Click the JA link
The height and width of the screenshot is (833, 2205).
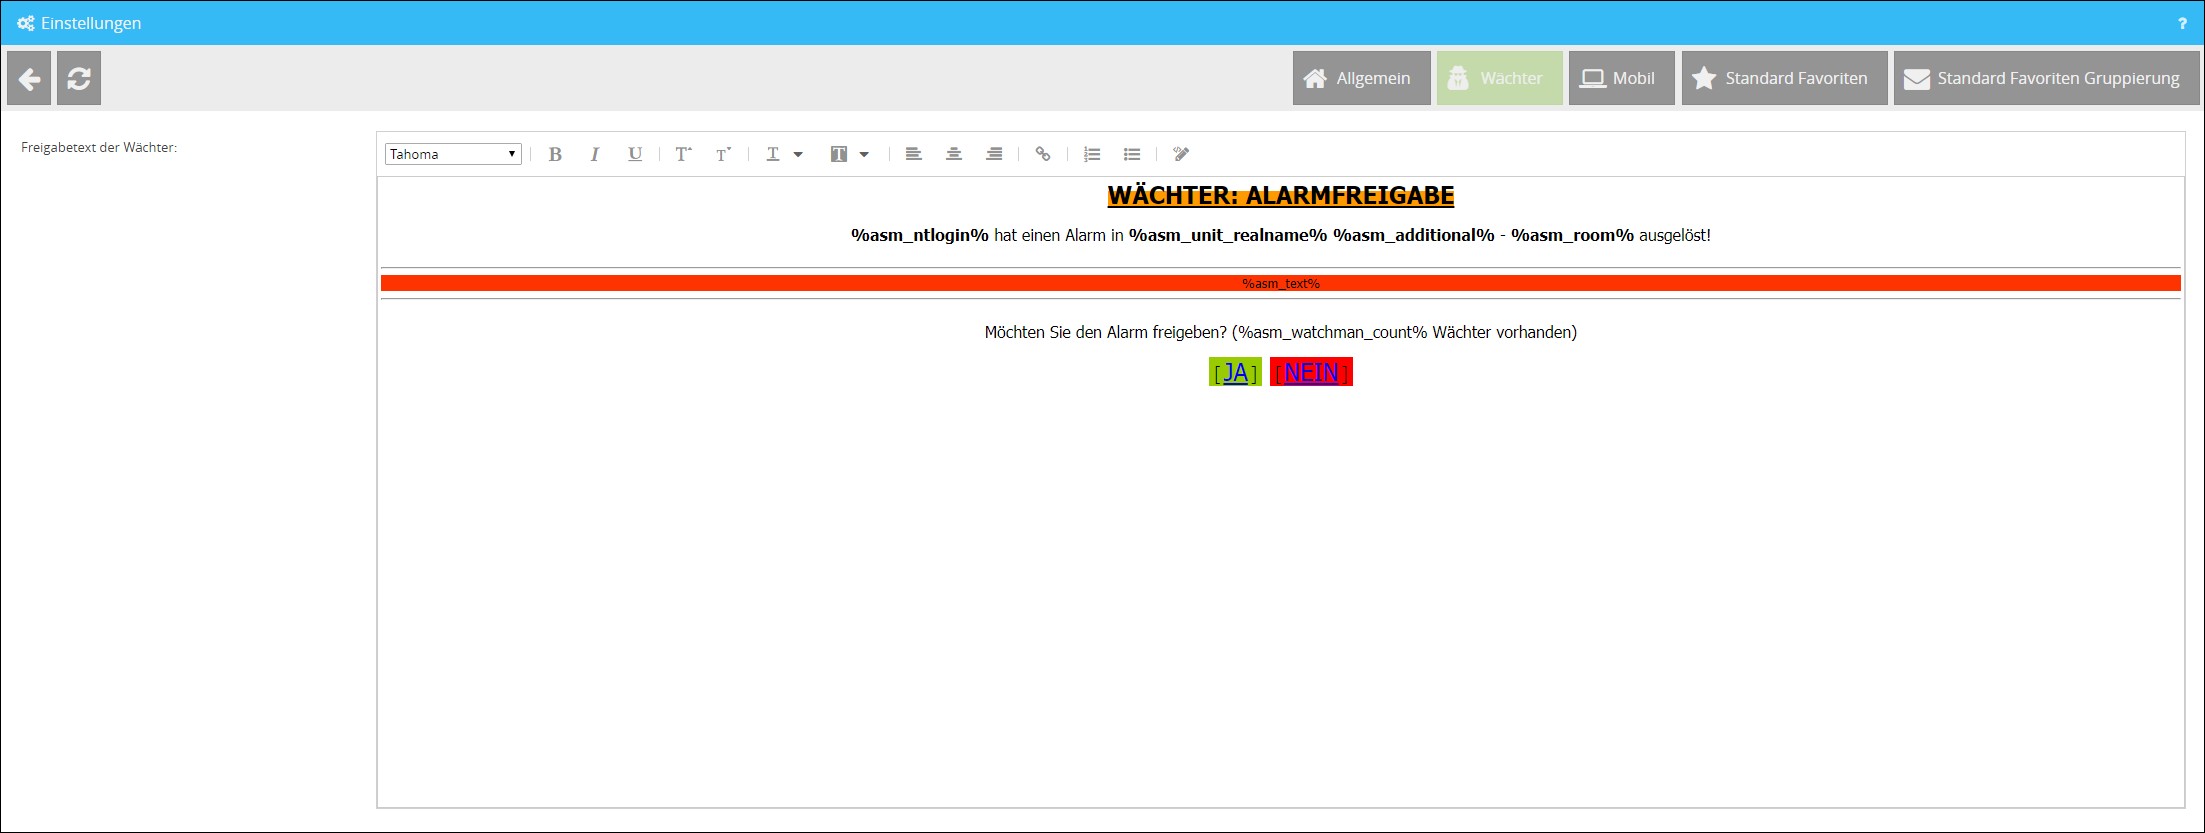pos(1235,372)
